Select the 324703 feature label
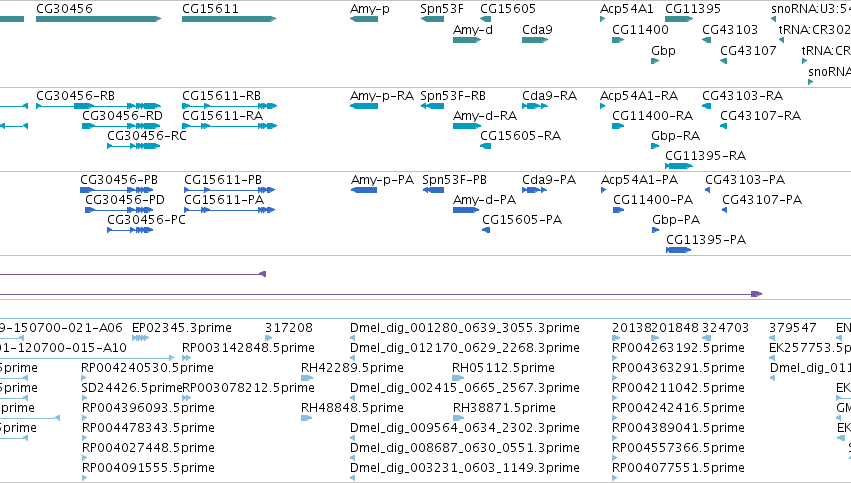Image resolution: width=851 pixels, height=483 pixels. [726, 328]
